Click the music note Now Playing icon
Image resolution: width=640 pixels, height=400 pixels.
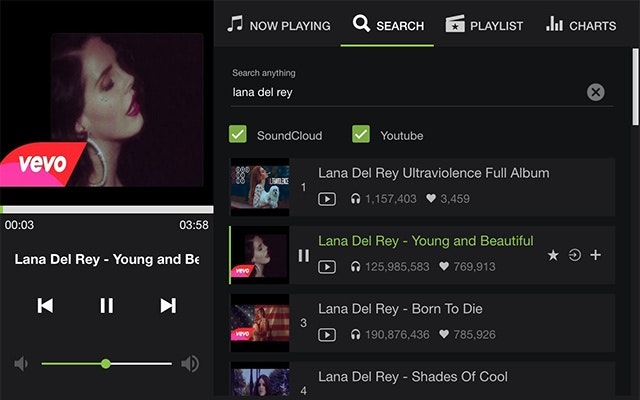coord(235,23)
